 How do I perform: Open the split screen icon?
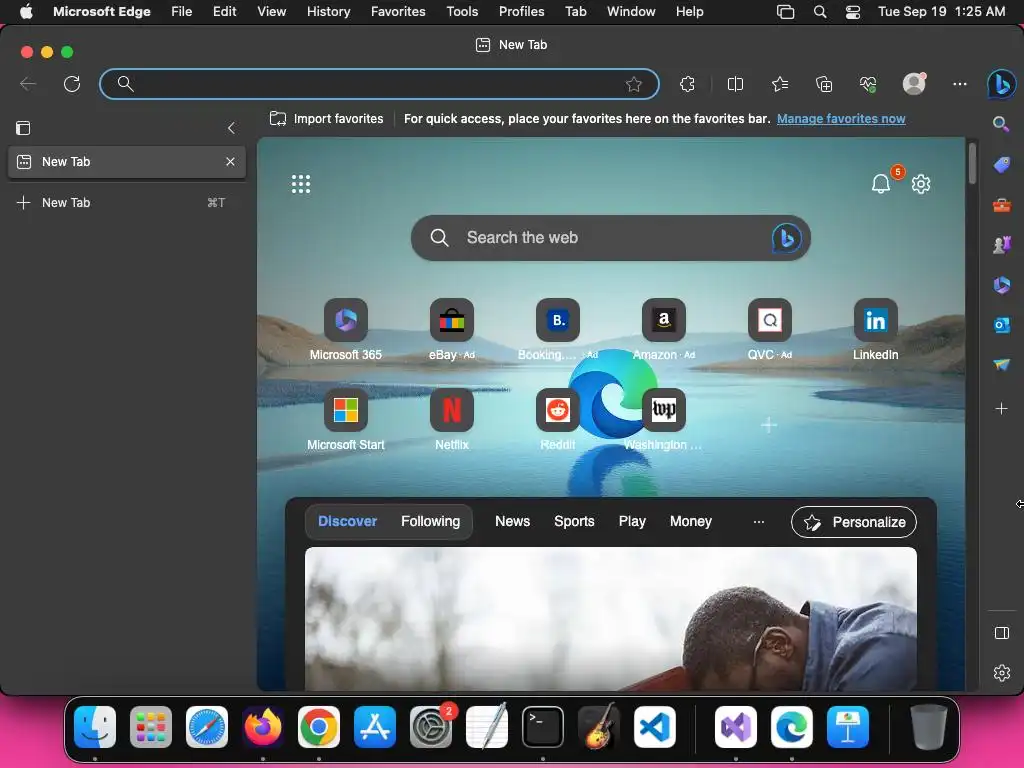pyautogui.click(x=735, y=84)
